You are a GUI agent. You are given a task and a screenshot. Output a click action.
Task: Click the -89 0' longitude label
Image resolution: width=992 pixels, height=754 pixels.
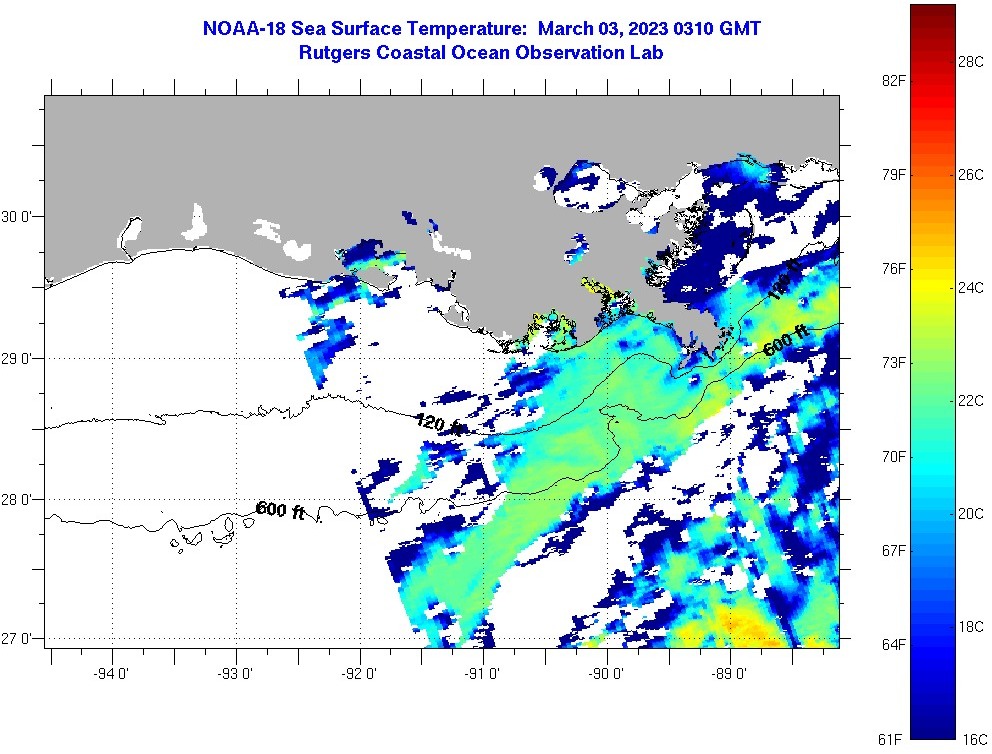pyautogui.click(x=729, y=674)
